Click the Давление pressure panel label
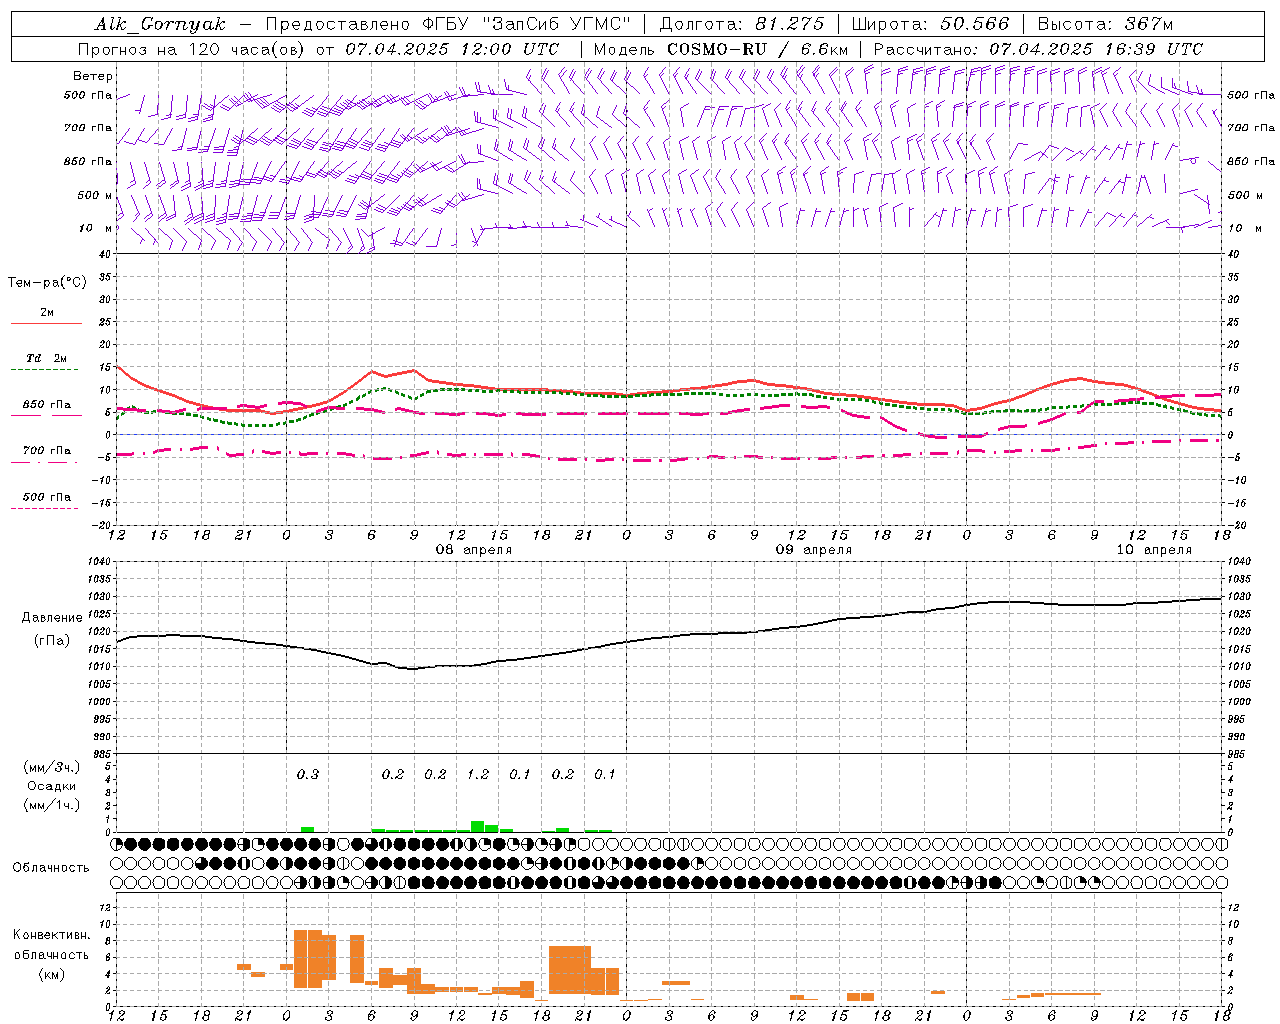This screenshot has width=1280, height=1024. pos(52,618)
